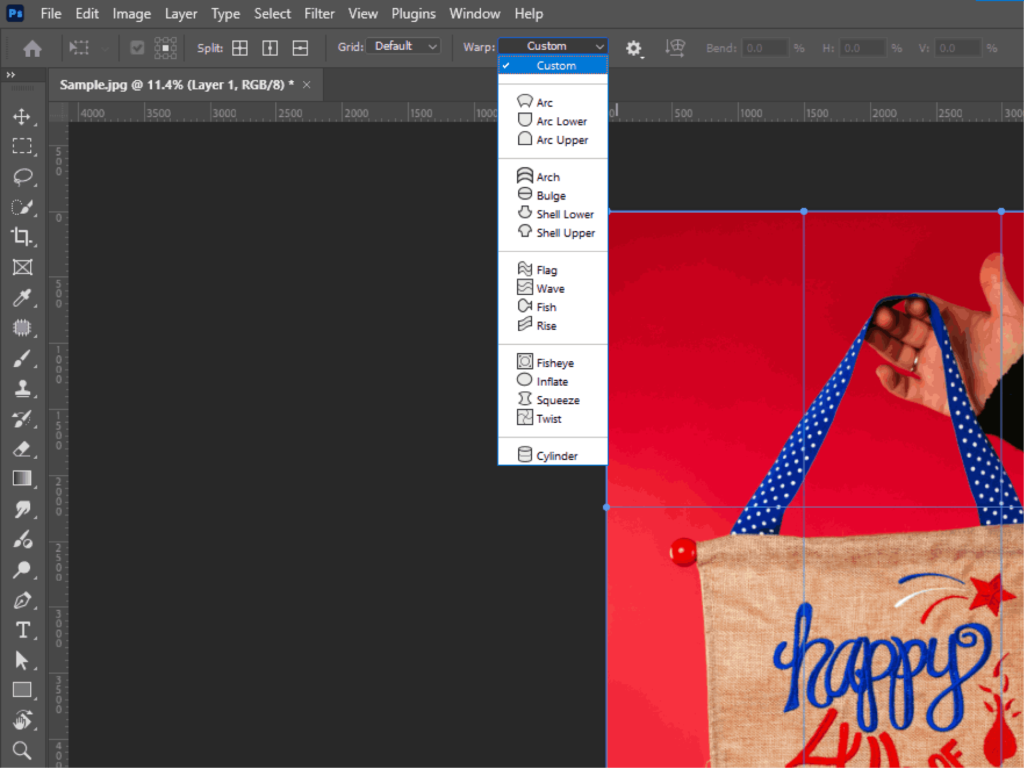Screen dimensions: 1024x768
Task: Select the Eyedropper tool
Action: [22, 298]
